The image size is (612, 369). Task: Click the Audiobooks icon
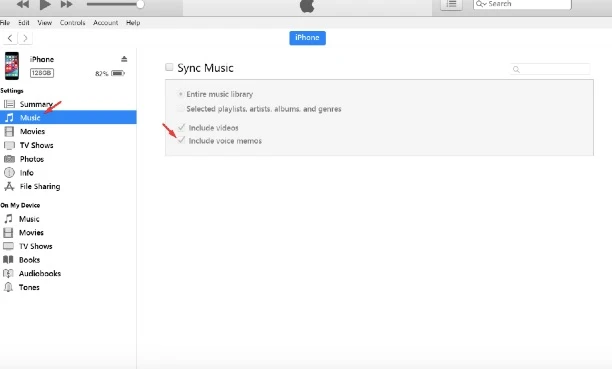[8, 273]
